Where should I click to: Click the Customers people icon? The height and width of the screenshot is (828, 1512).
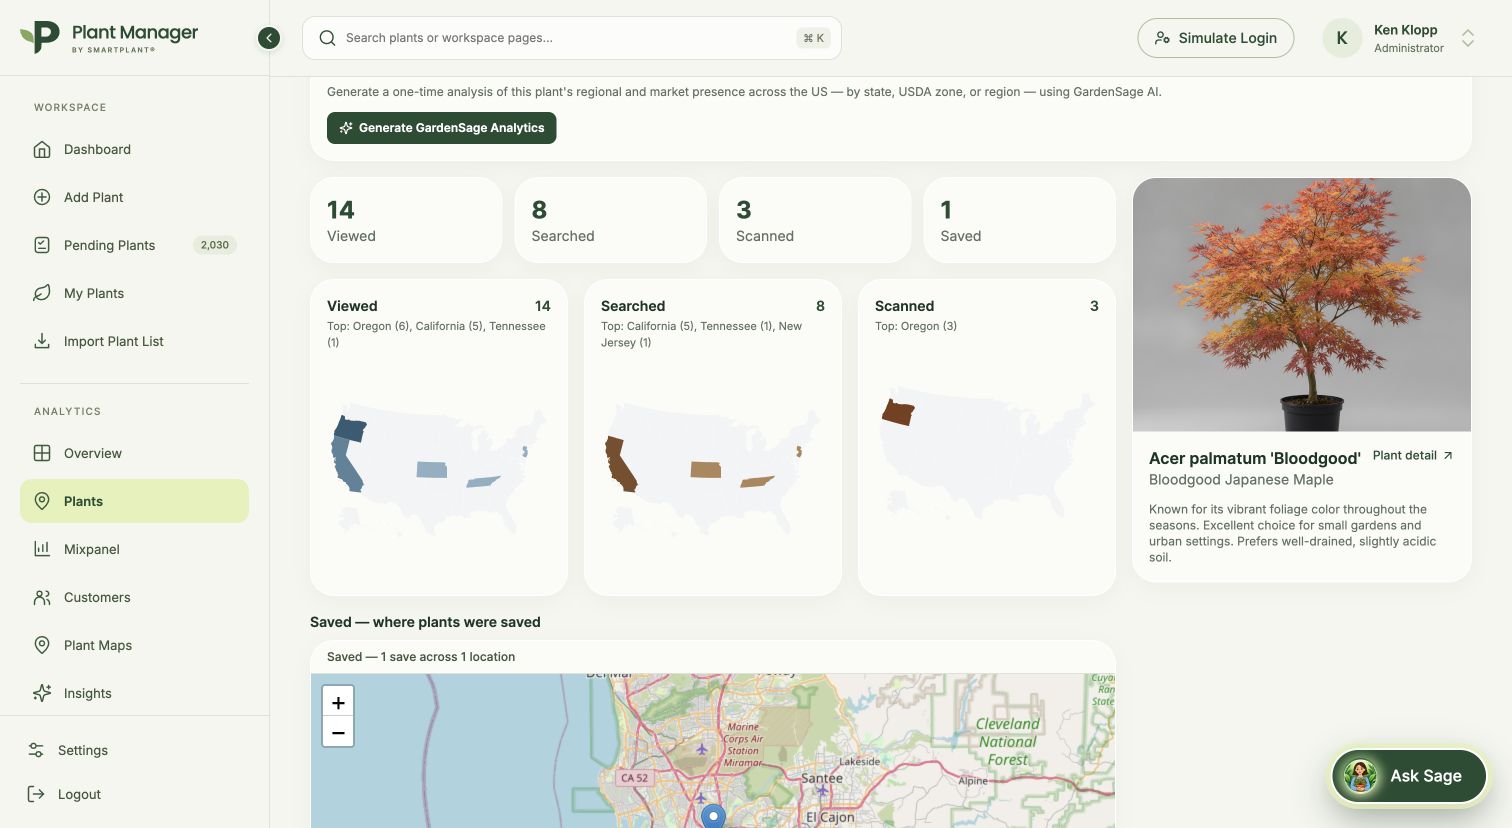(x=42, y=597)
